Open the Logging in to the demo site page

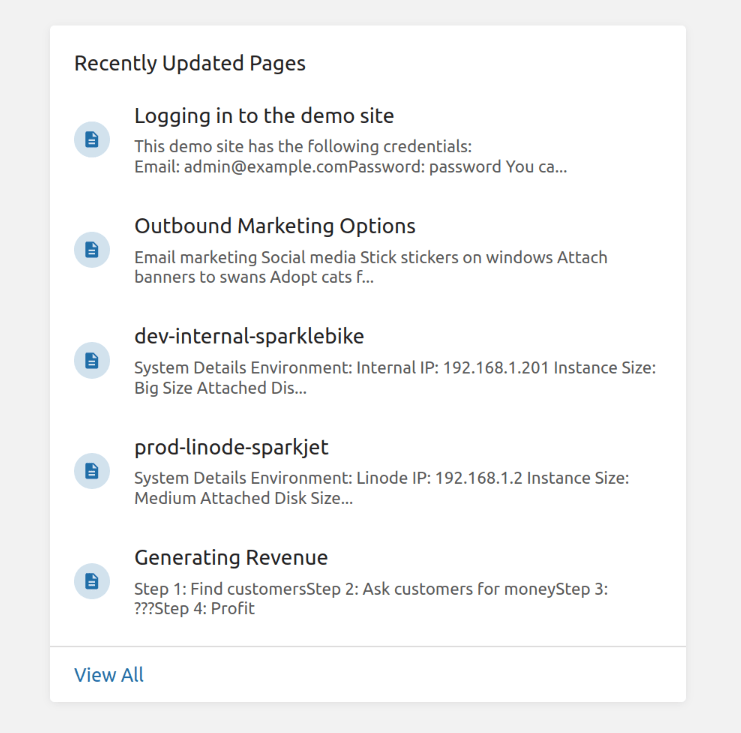click(x=264, y=116)
